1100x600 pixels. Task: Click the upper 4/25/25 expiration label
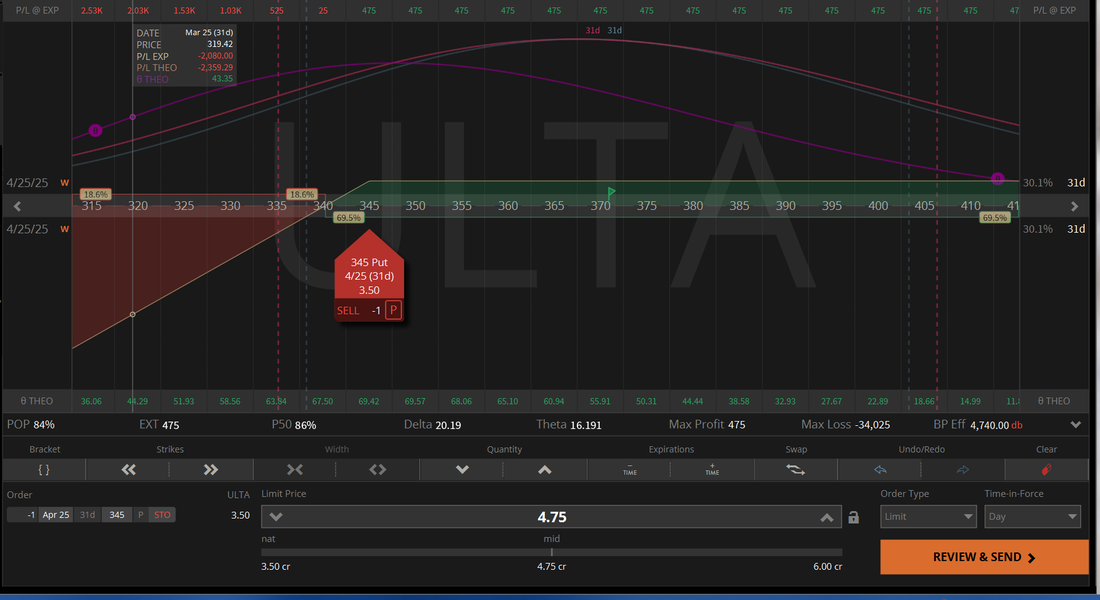[x=27, y=182]
